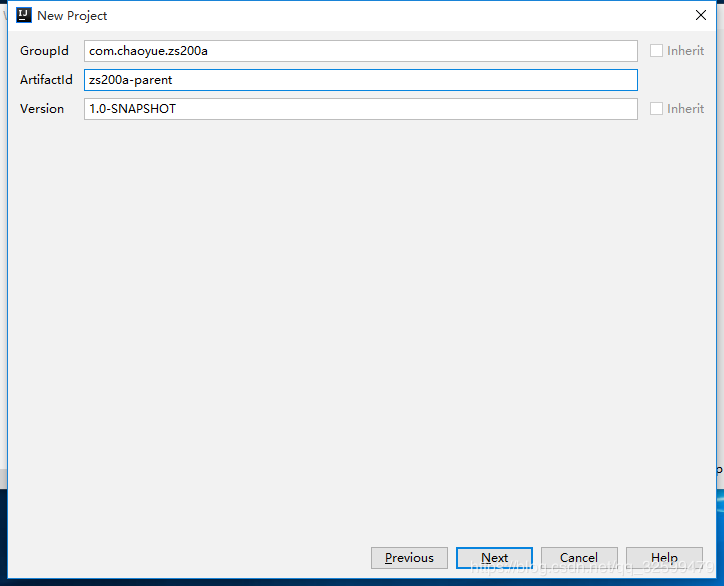Click the zs200a-parent text in ArtifactId

click(x=131, y=80)
